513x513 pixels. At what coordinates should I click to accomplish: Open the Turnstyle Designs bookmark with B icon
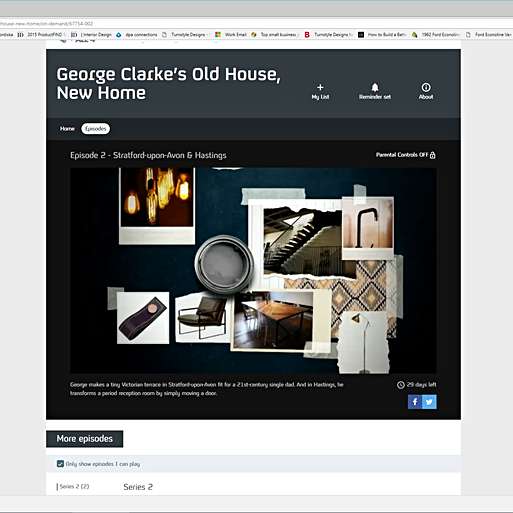(329, 35)
